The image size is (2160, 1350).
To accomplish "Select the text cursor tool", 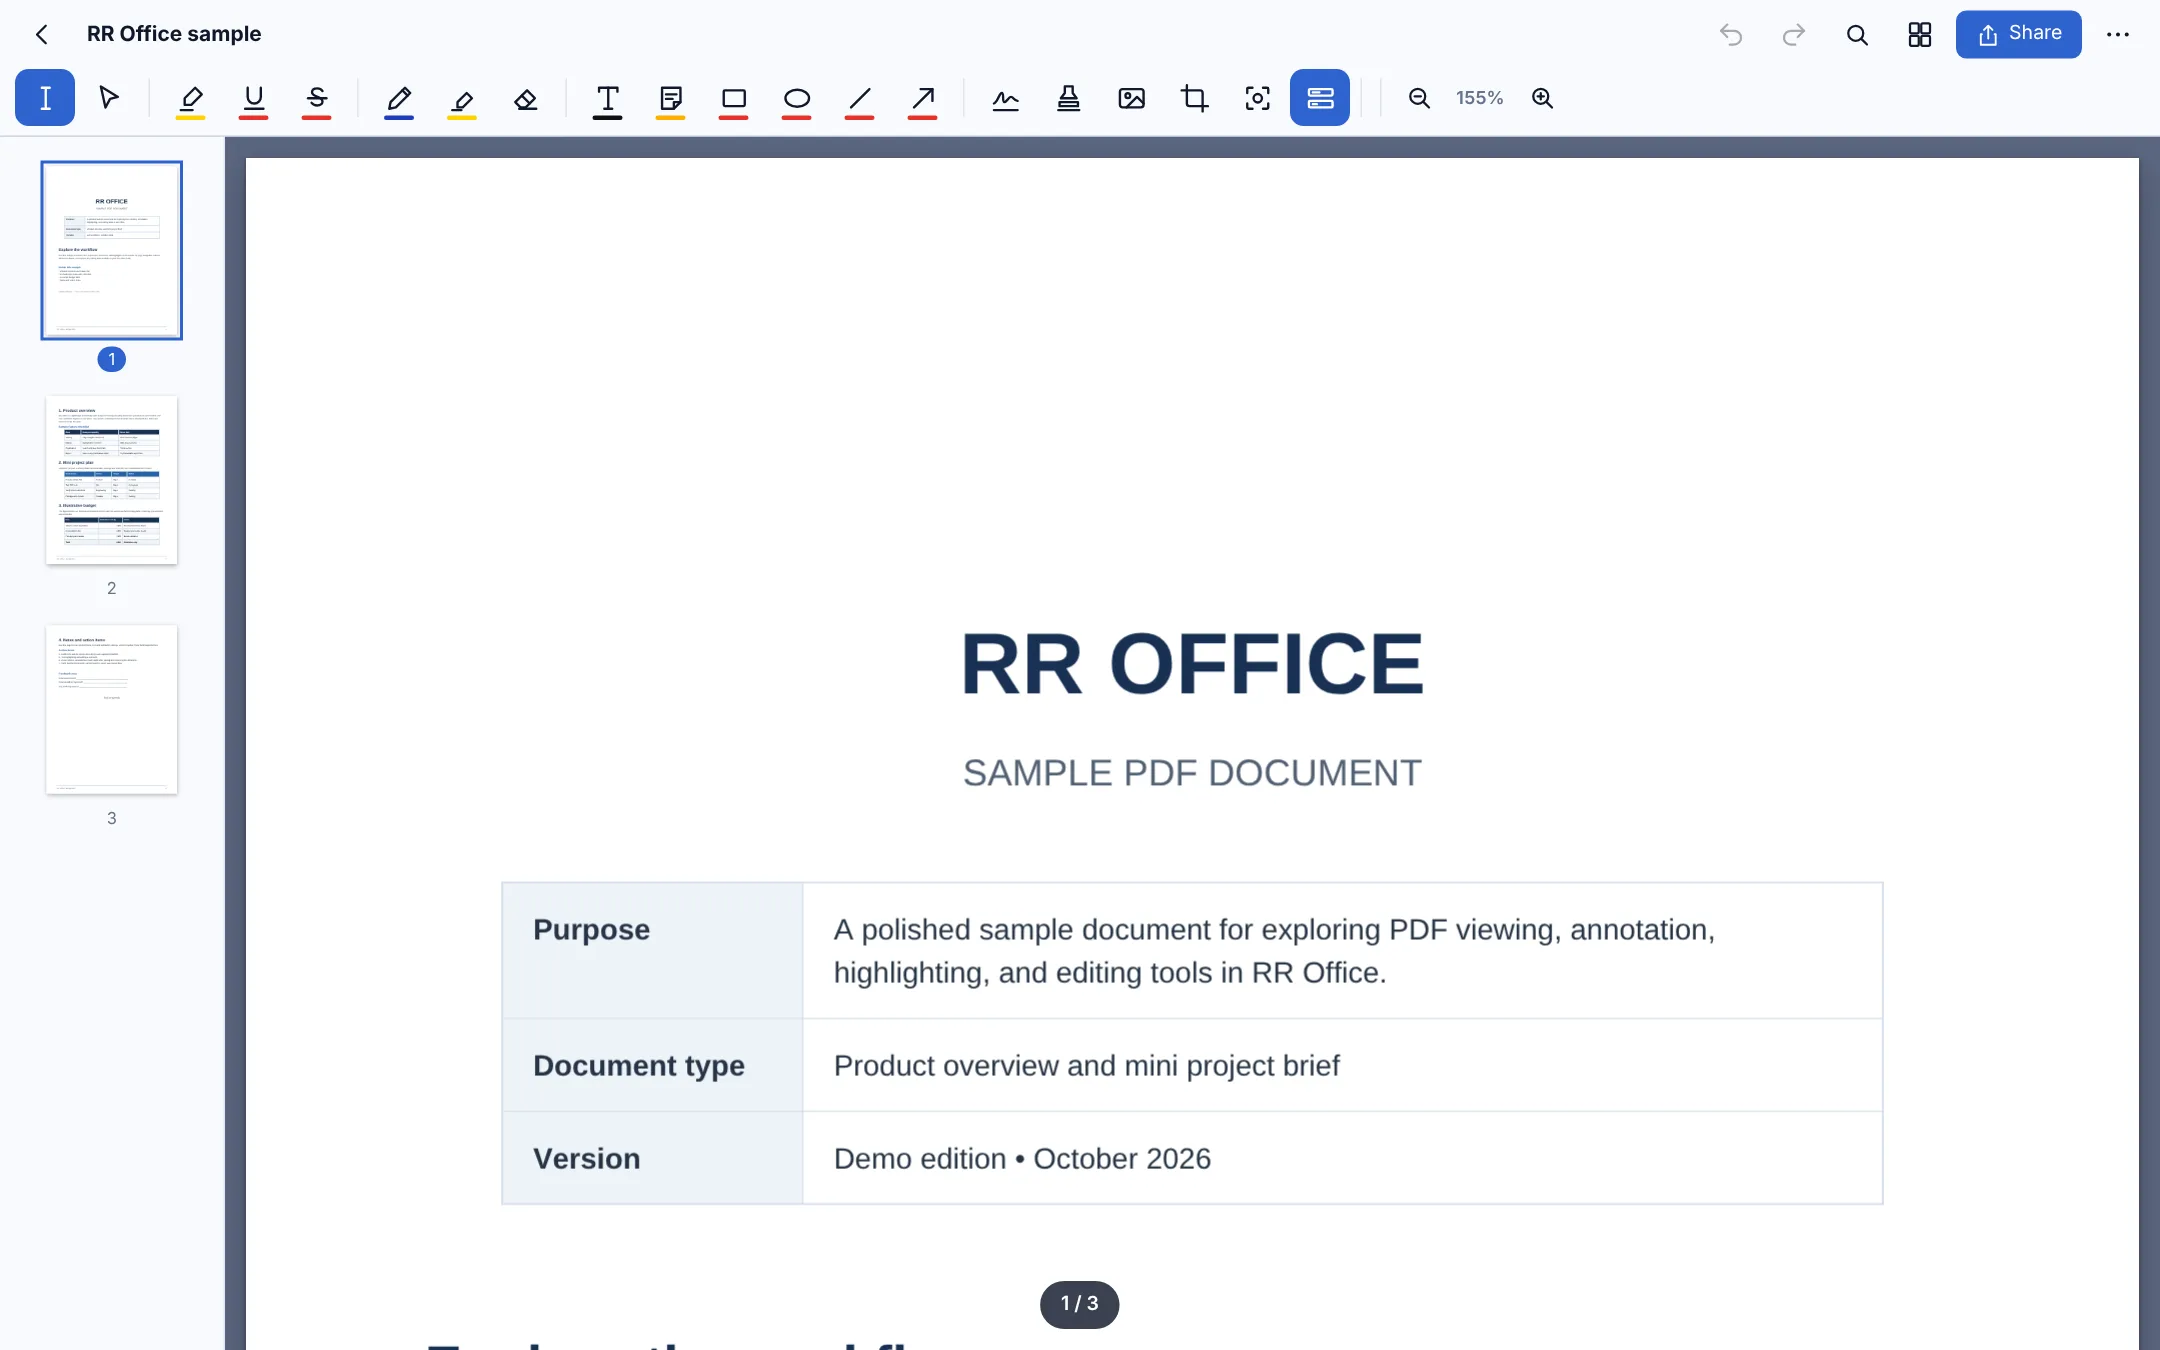I will 45,98.
